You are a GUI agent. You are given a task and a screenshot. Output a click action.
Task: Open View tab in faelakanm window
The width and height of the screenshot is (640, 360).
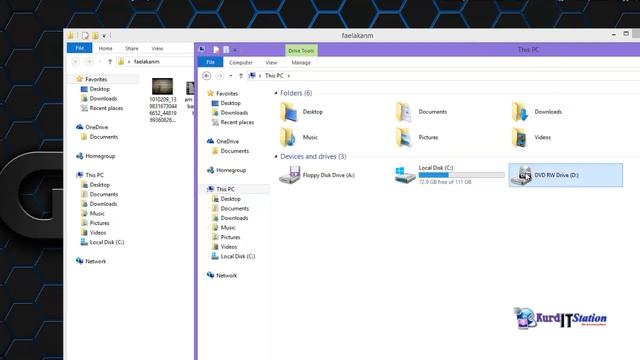157,49
